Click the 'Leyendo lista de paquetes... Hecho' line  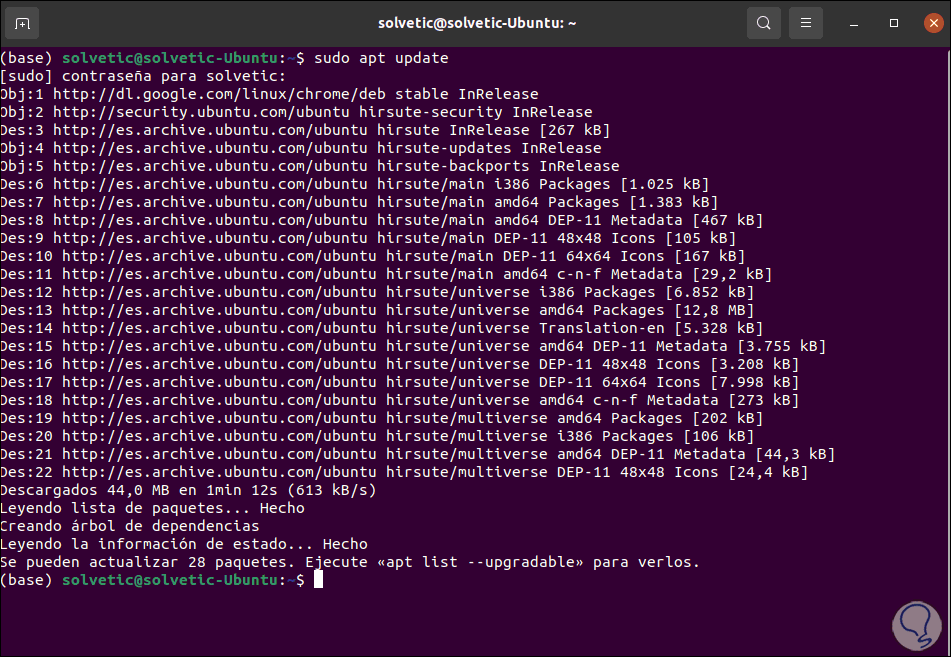click(x=152, y=508)
